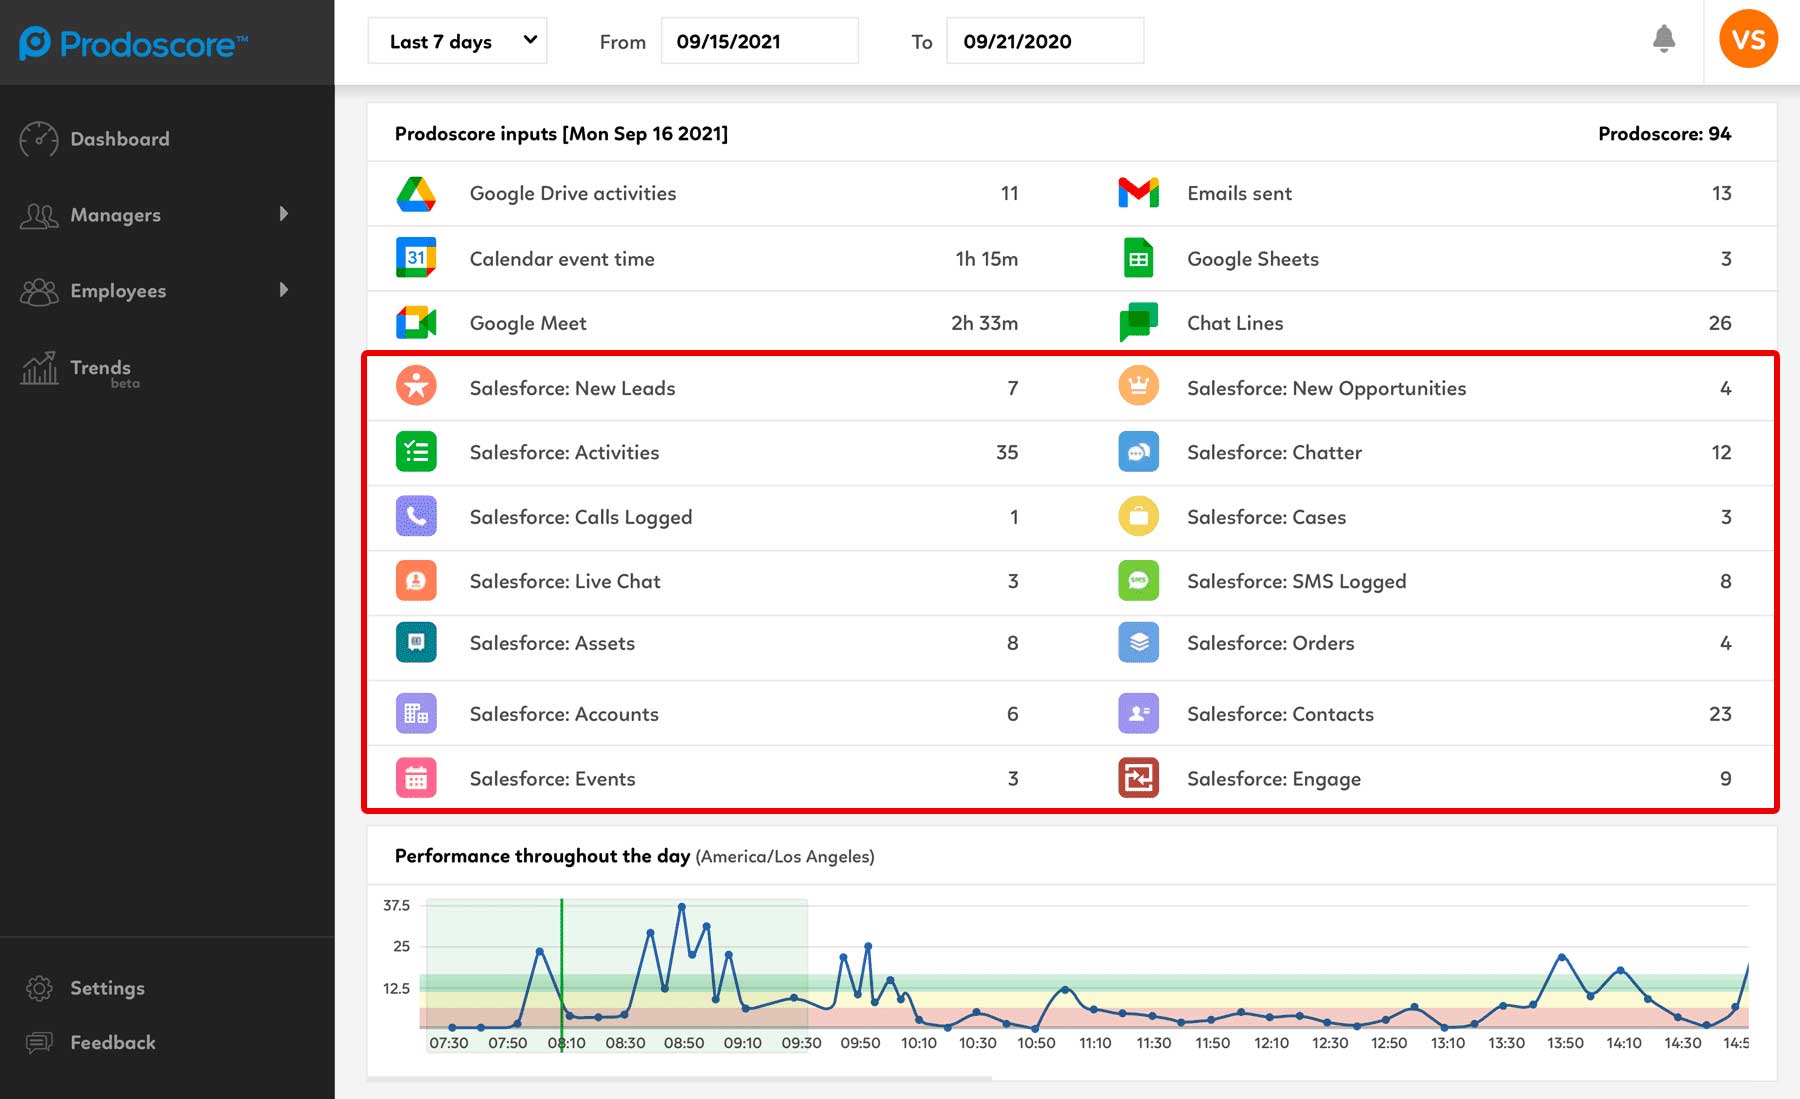The image size is (1800, 1099).
Task: Click the highest peak point on the chart
Action: [x=681, y=906]
